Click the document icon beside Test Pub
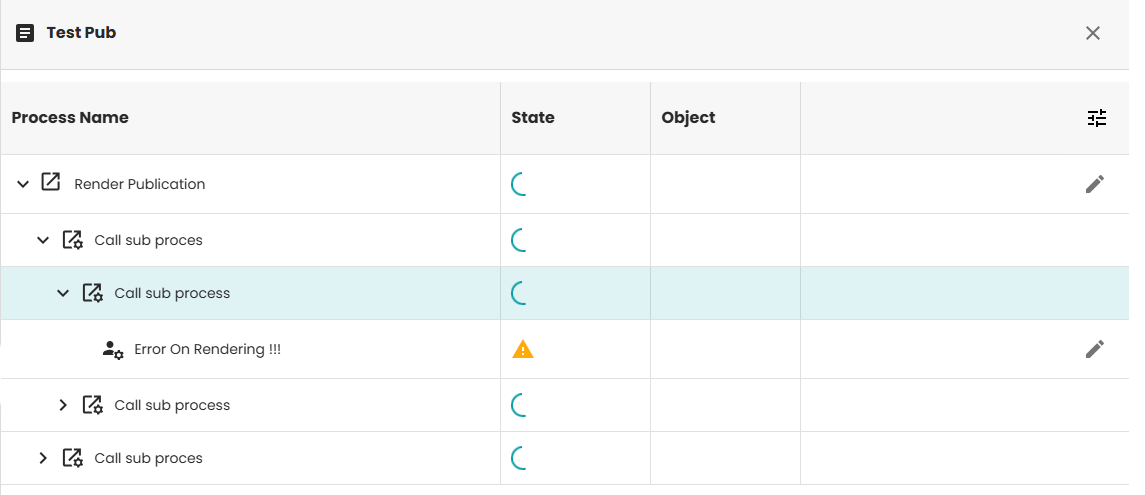 coord(25,33)
